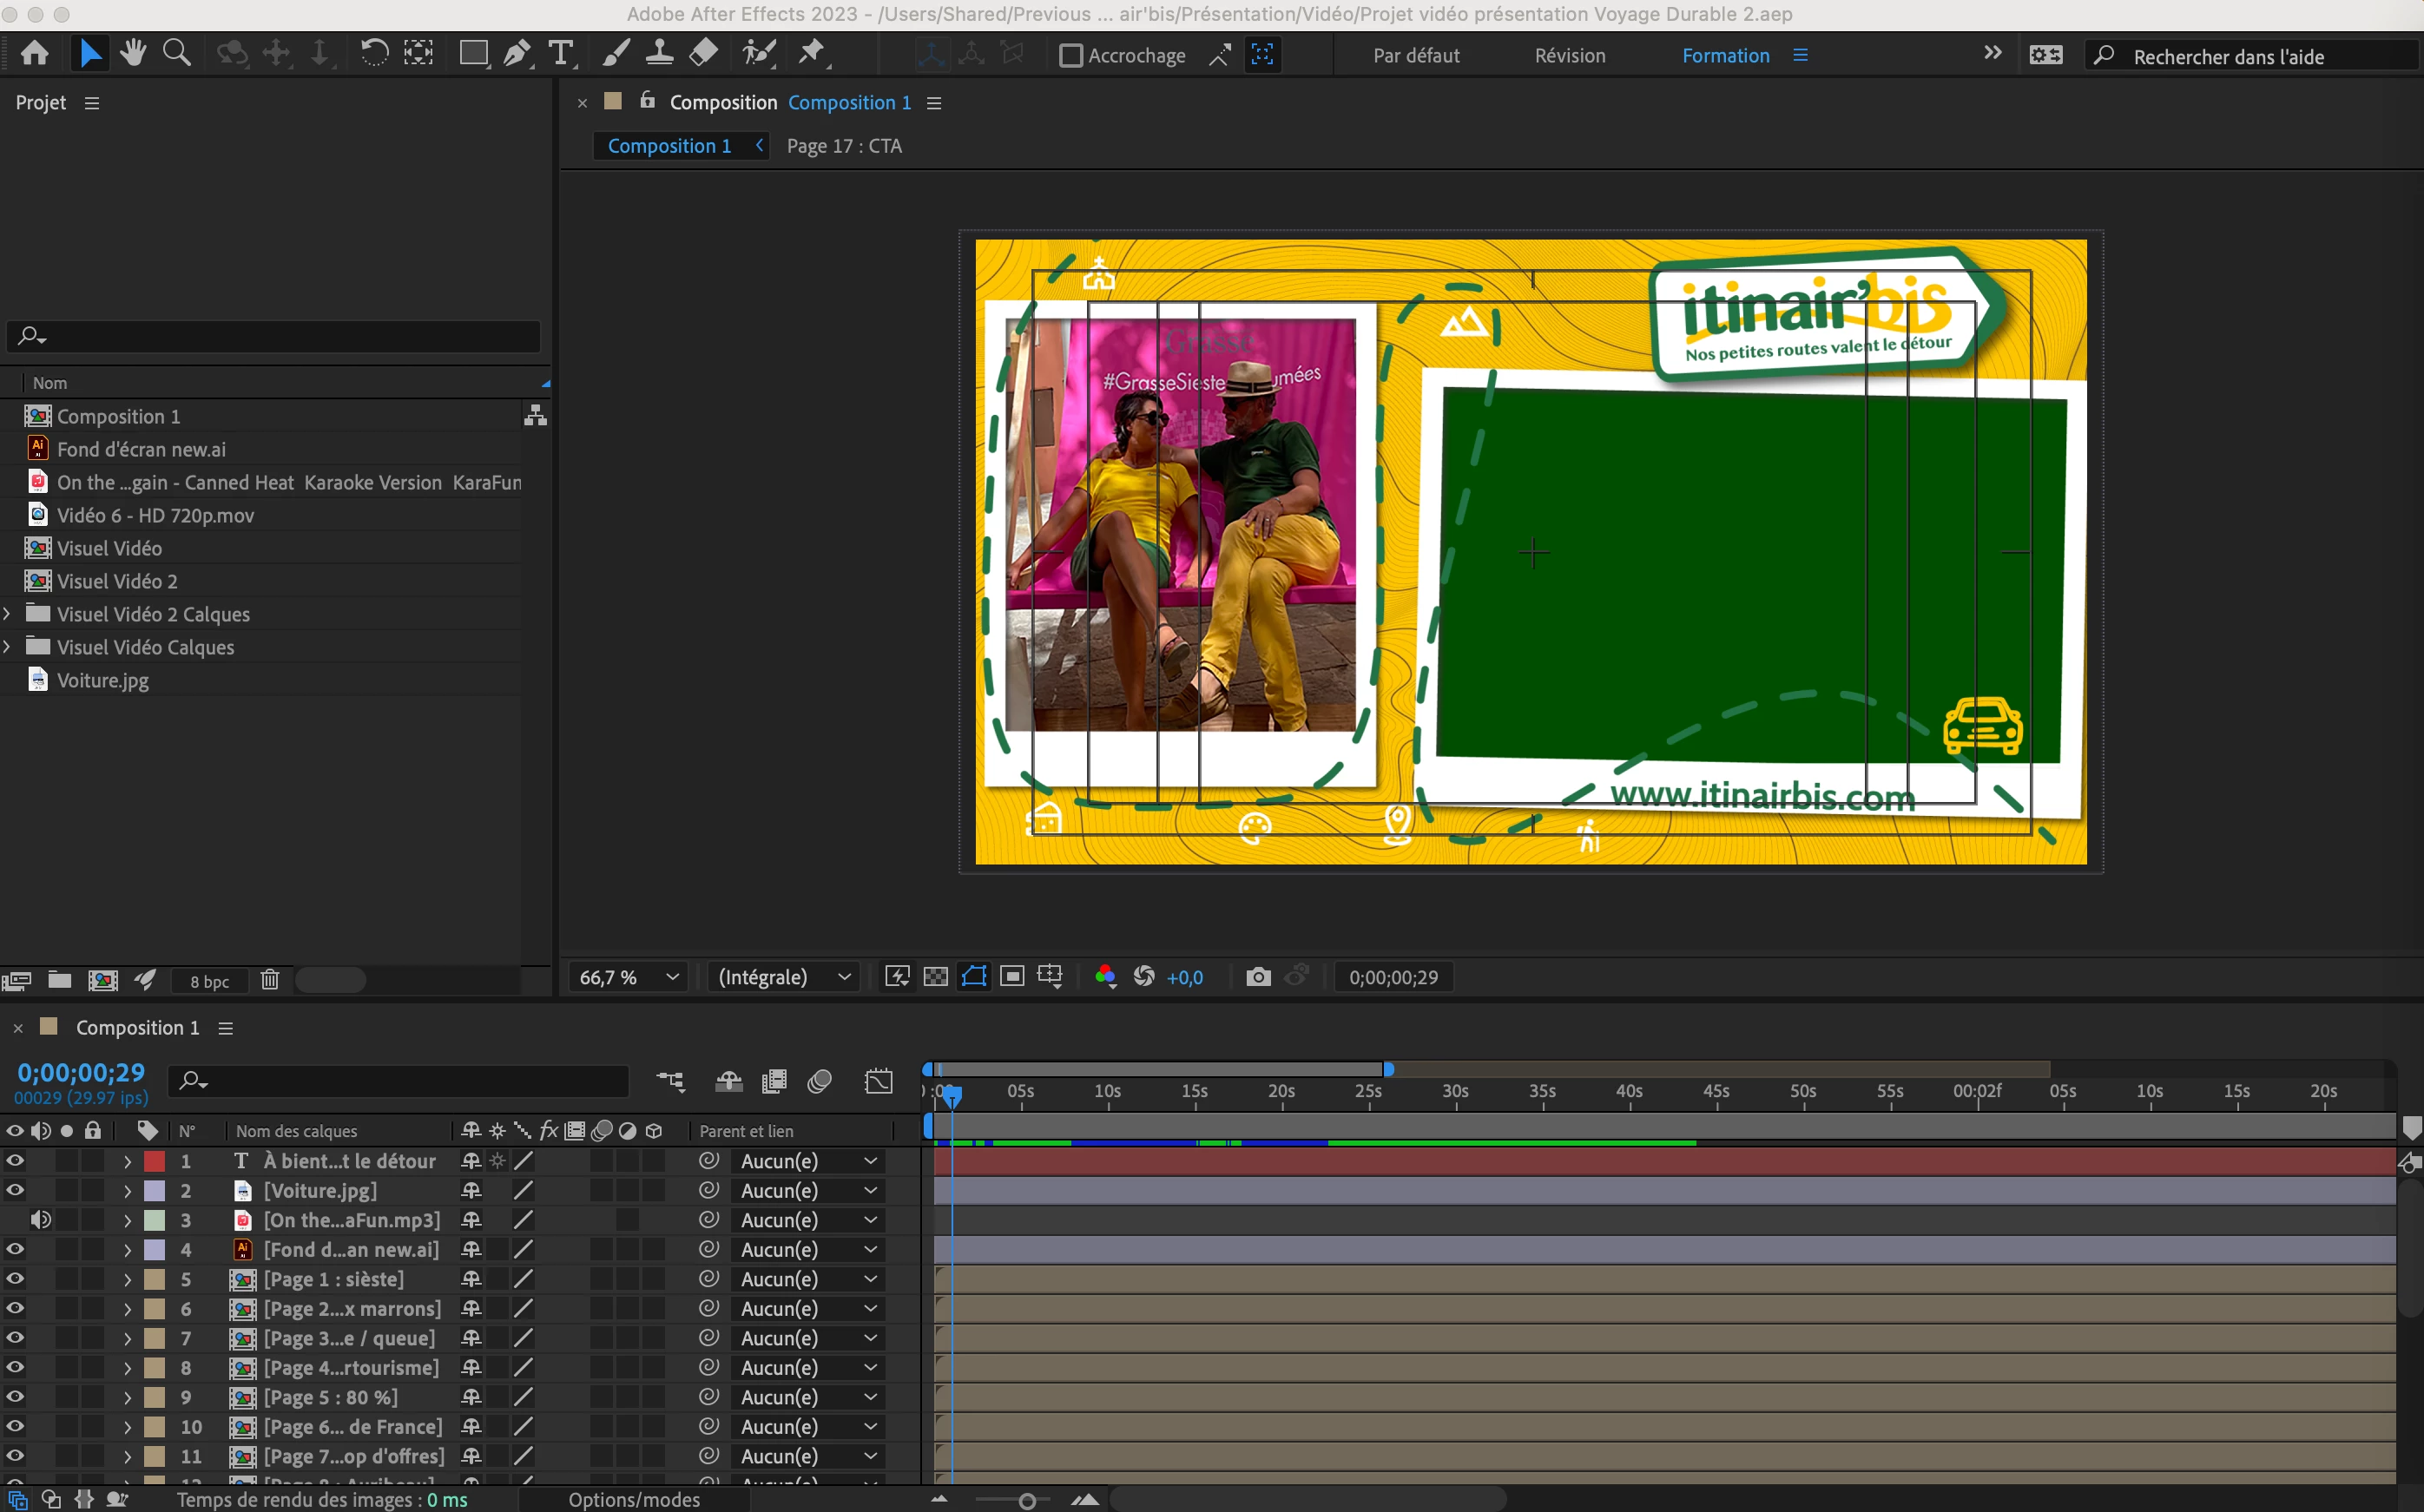
Task: Switch to the Révision workspace
Action: (1570, 56)
